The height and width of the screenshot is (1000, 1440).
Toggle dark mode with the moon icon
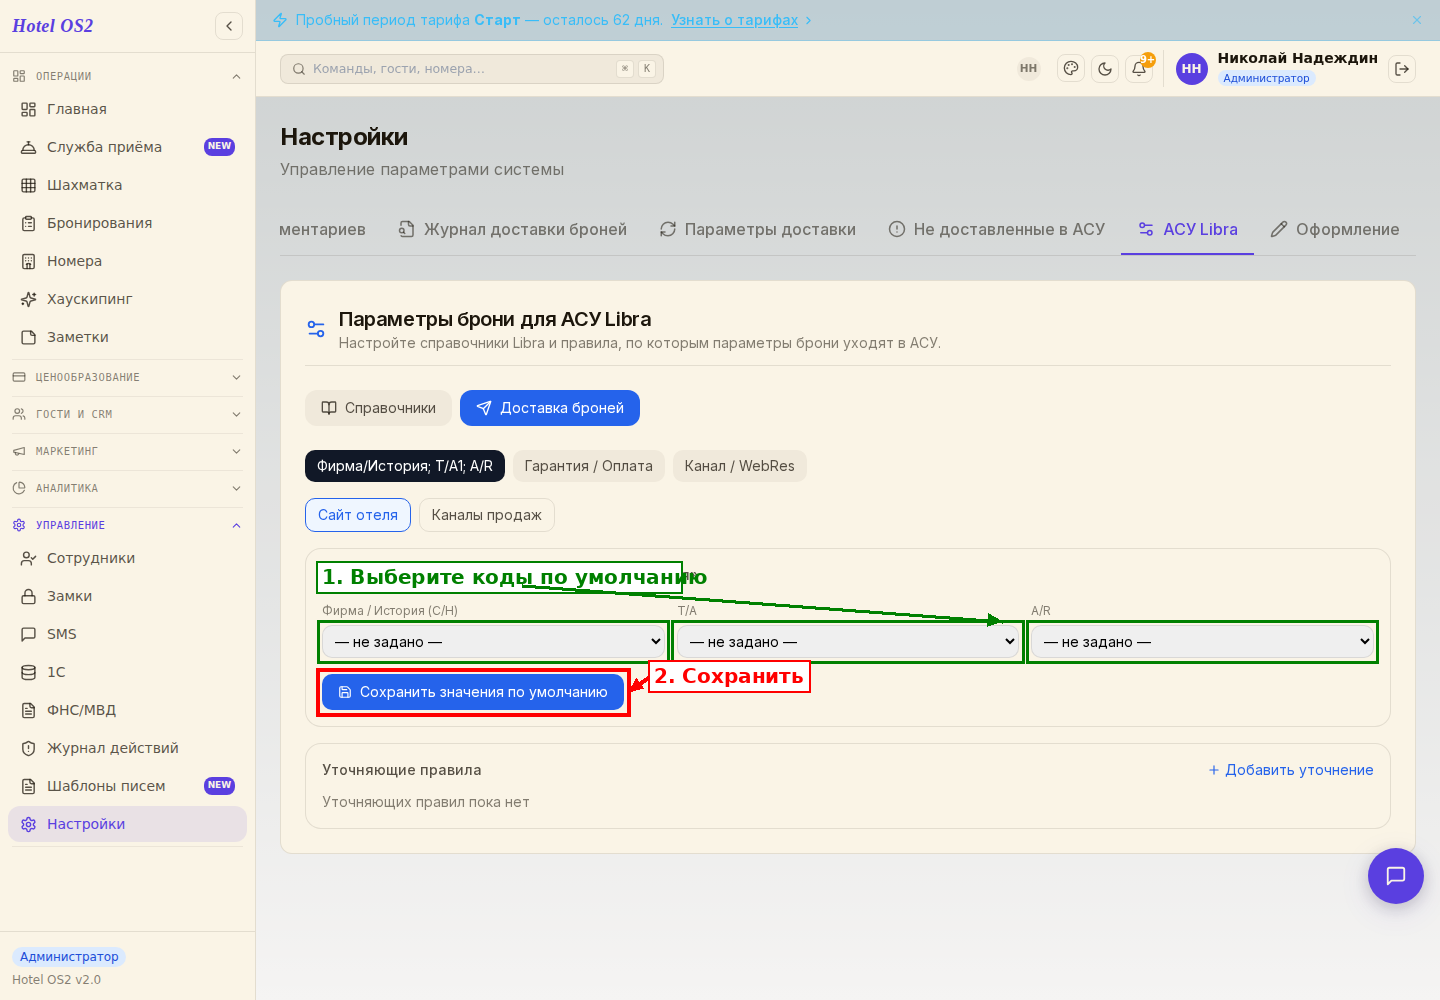point(1105,69)
